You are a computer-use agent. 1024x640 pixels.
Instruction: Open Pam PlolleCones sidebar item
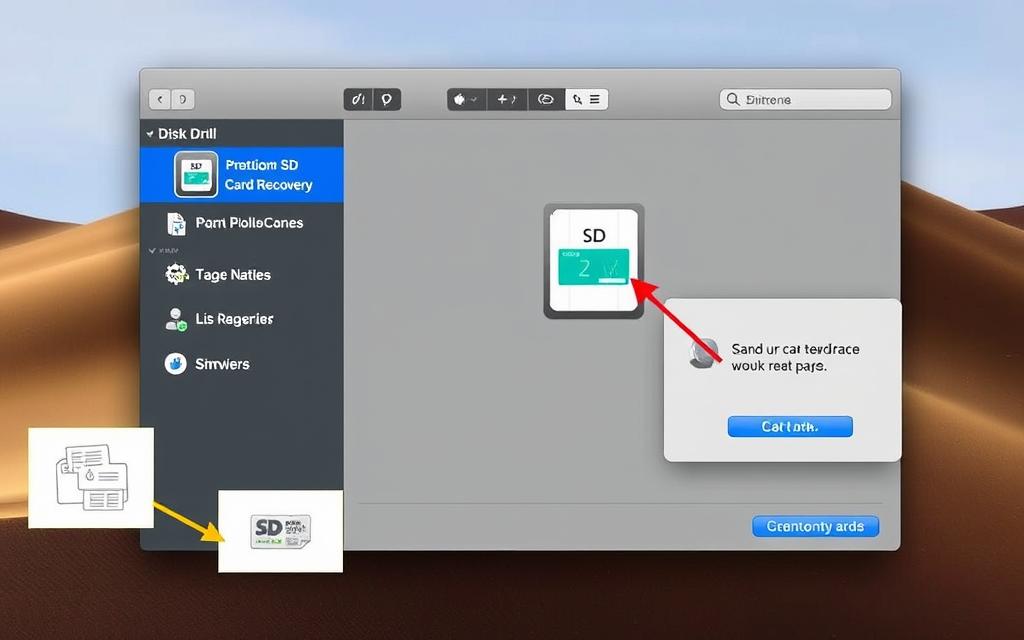coord(242,223)
